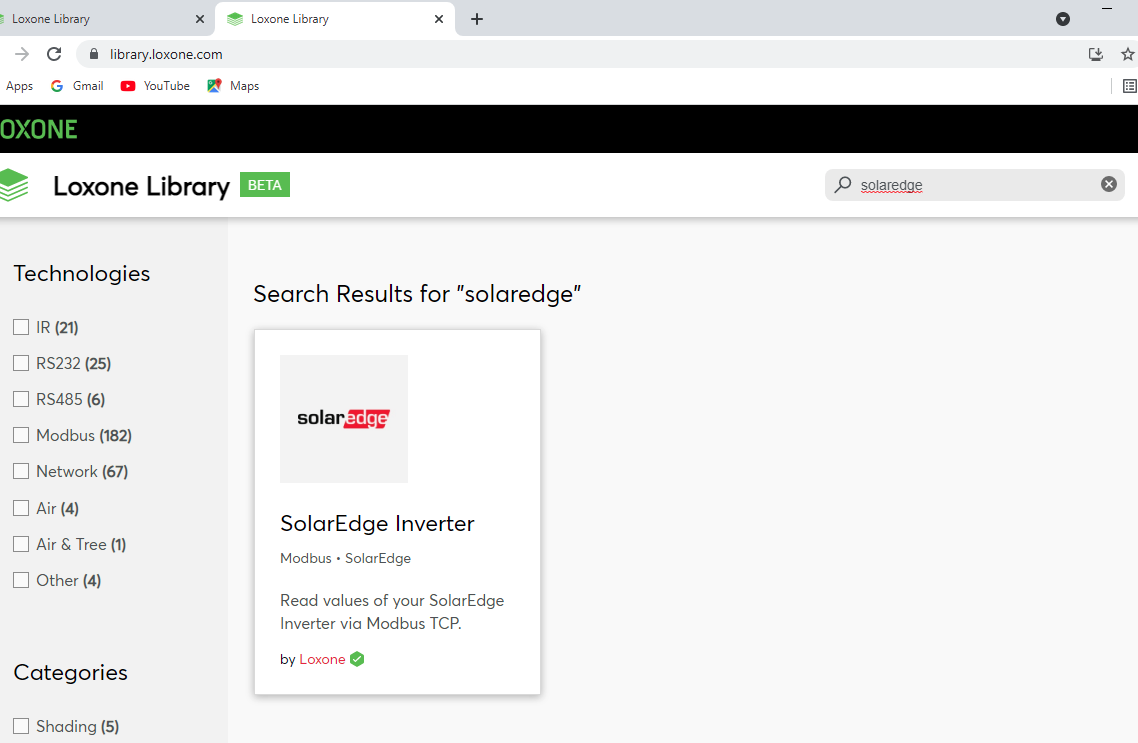
Task: Click the SolarEdge Inverter description text
Action: [392, 612]
